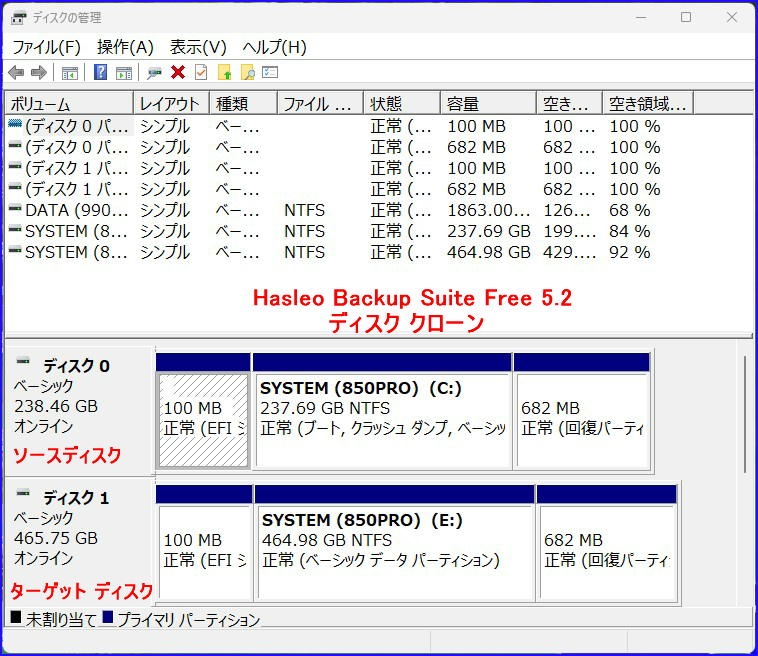Select Disk 0 682 MB recovery partition block
Screen dimensions: 758x656
click(582, 411)
